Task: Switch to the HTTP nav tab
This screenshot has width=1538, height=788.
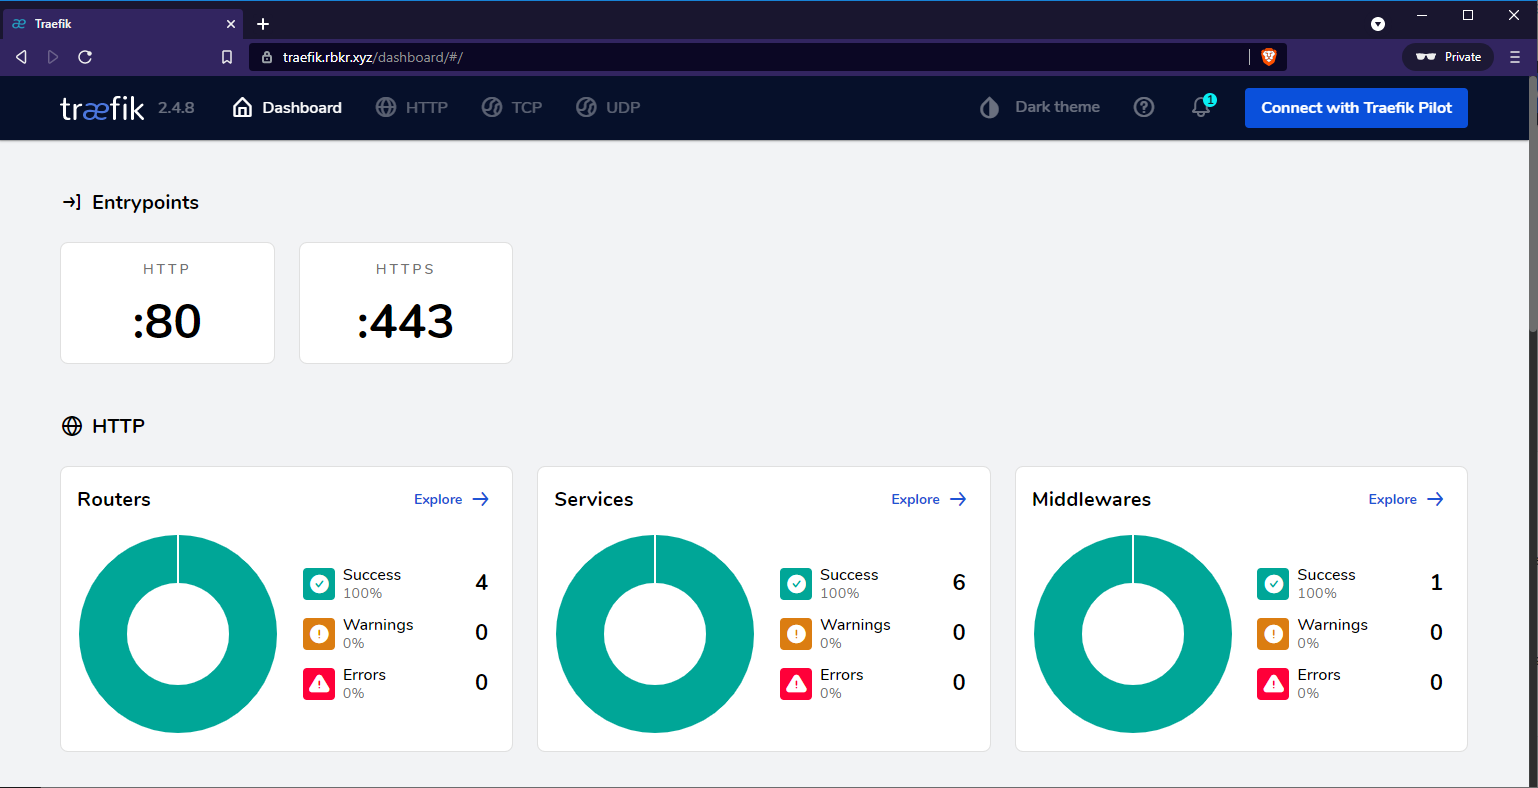Action: tap(412, 108)
